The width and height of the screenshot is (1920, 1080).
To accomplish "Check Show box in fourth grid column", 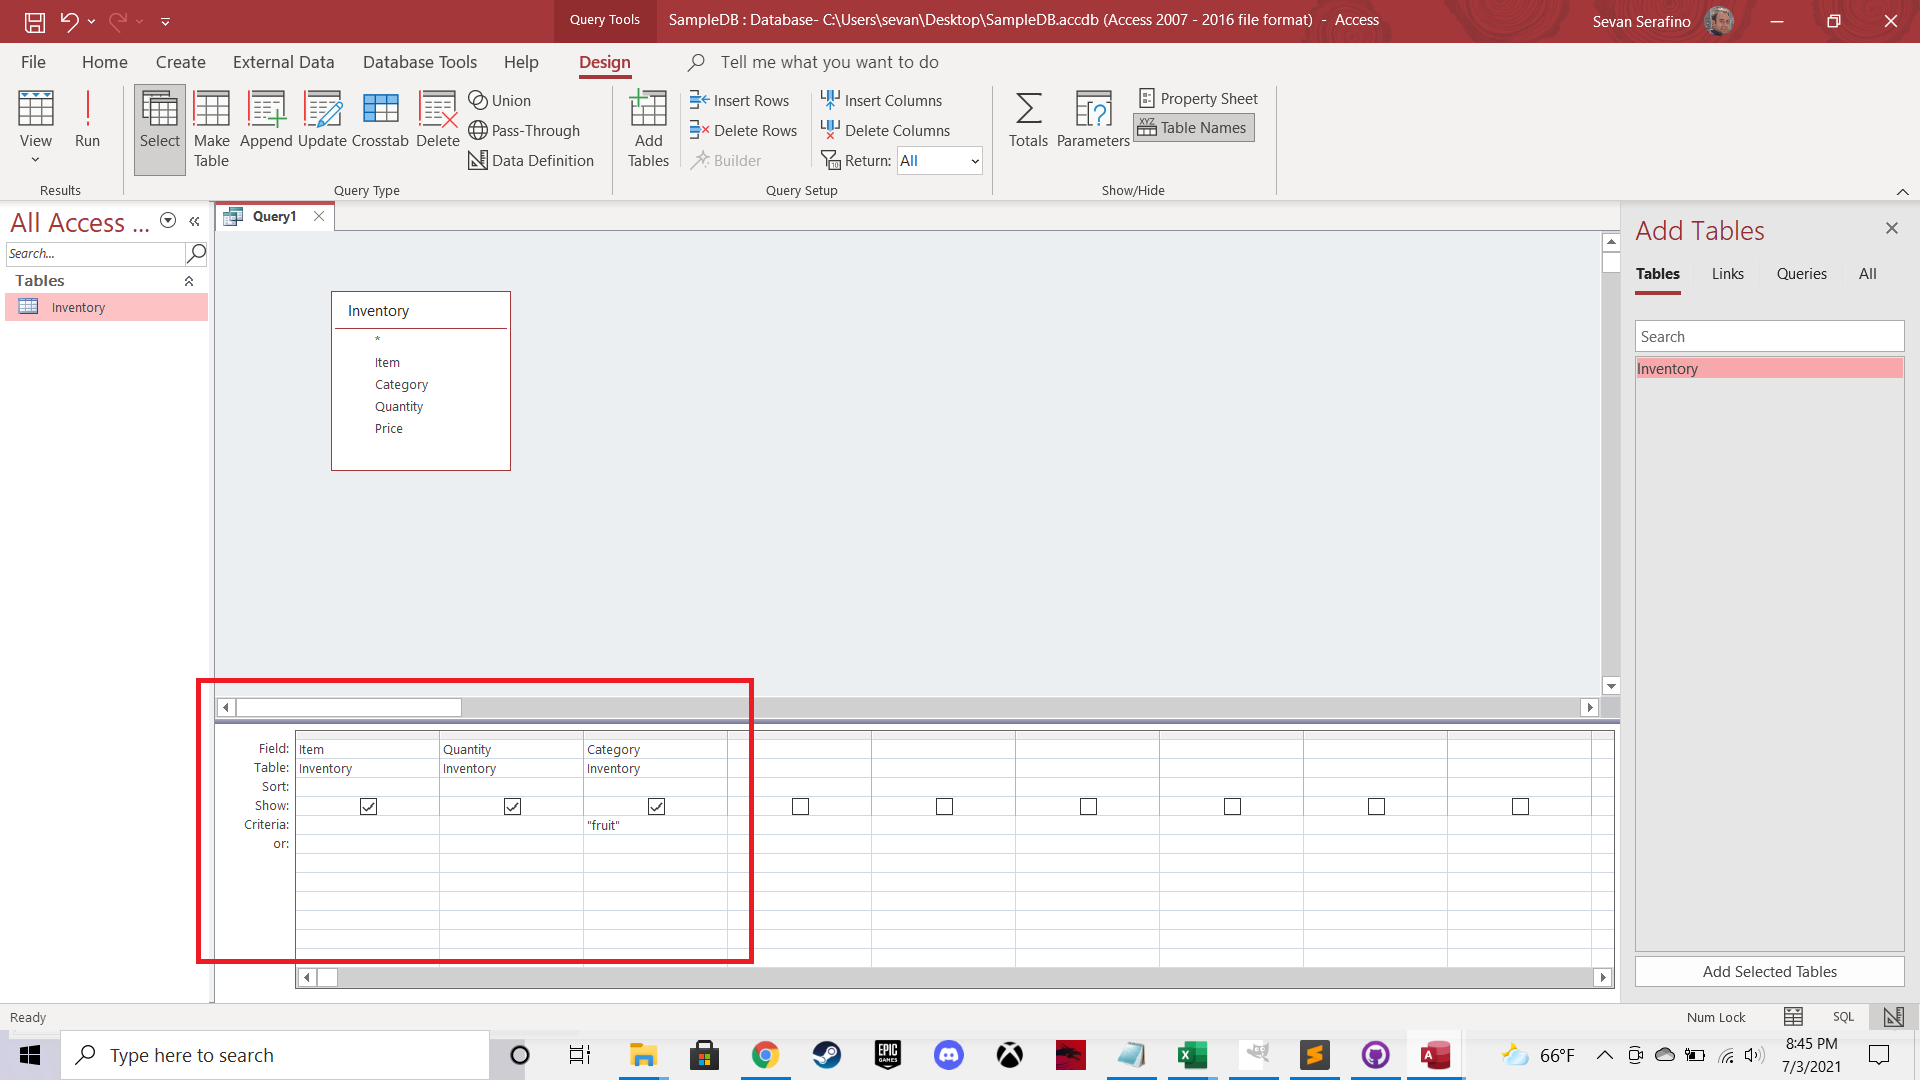I will [800, 806].
